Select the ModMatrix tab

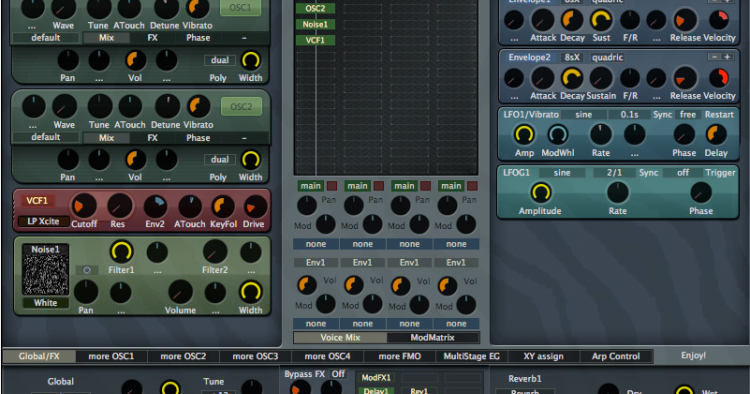point(432,338)
